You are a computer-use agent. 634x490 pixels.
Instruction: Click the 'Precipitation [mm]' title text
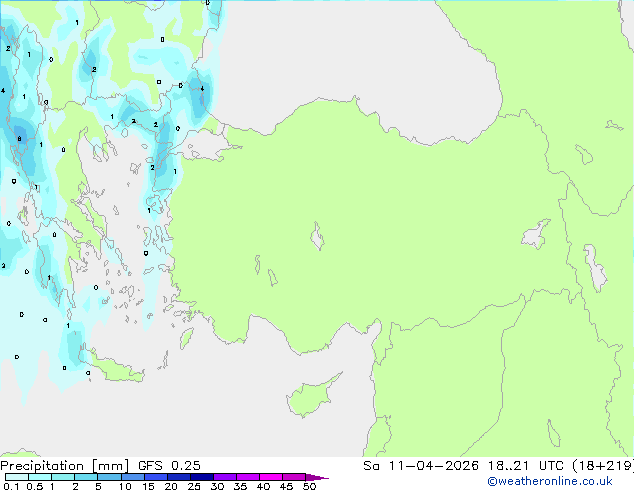(64, 466)
